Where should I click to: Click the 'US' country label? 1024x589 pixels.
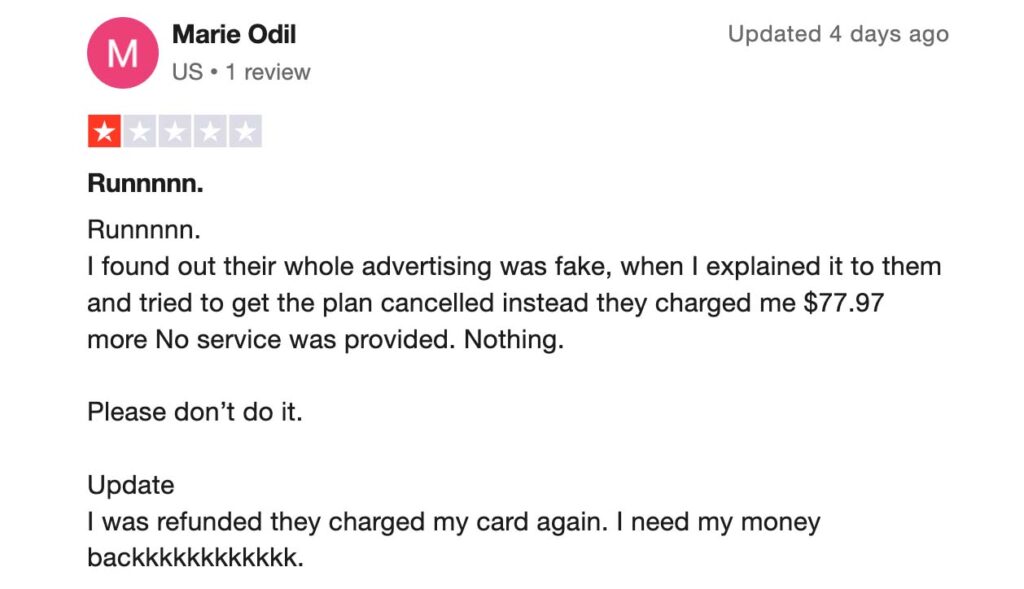coord(187,72)
